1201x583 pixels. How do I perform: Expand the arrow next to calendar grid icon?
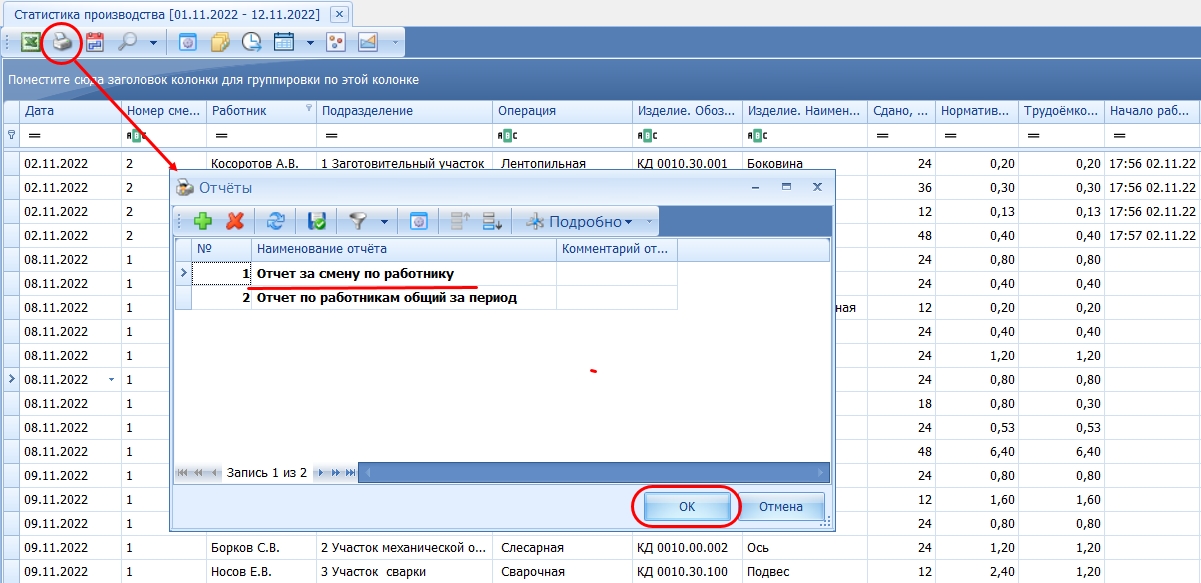click(x=310, y=43)
